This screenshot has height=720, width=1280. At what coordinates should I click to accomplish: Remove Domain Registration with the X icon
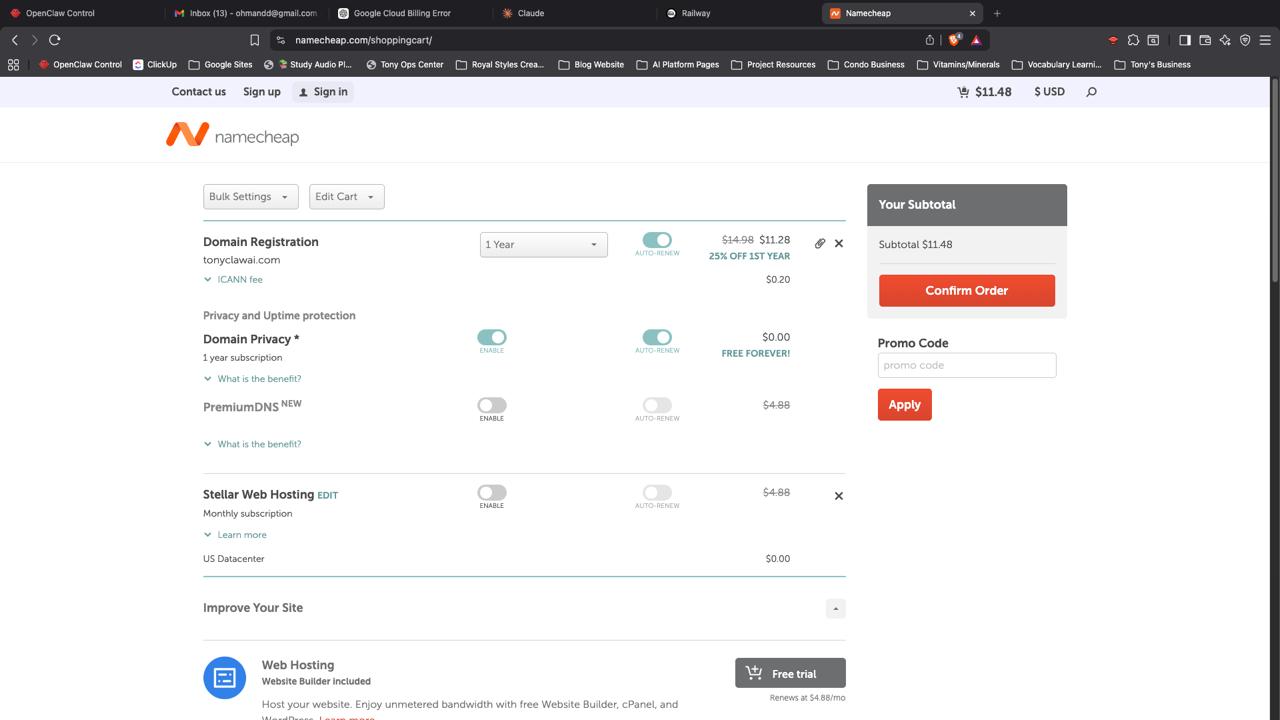[839, 243]
